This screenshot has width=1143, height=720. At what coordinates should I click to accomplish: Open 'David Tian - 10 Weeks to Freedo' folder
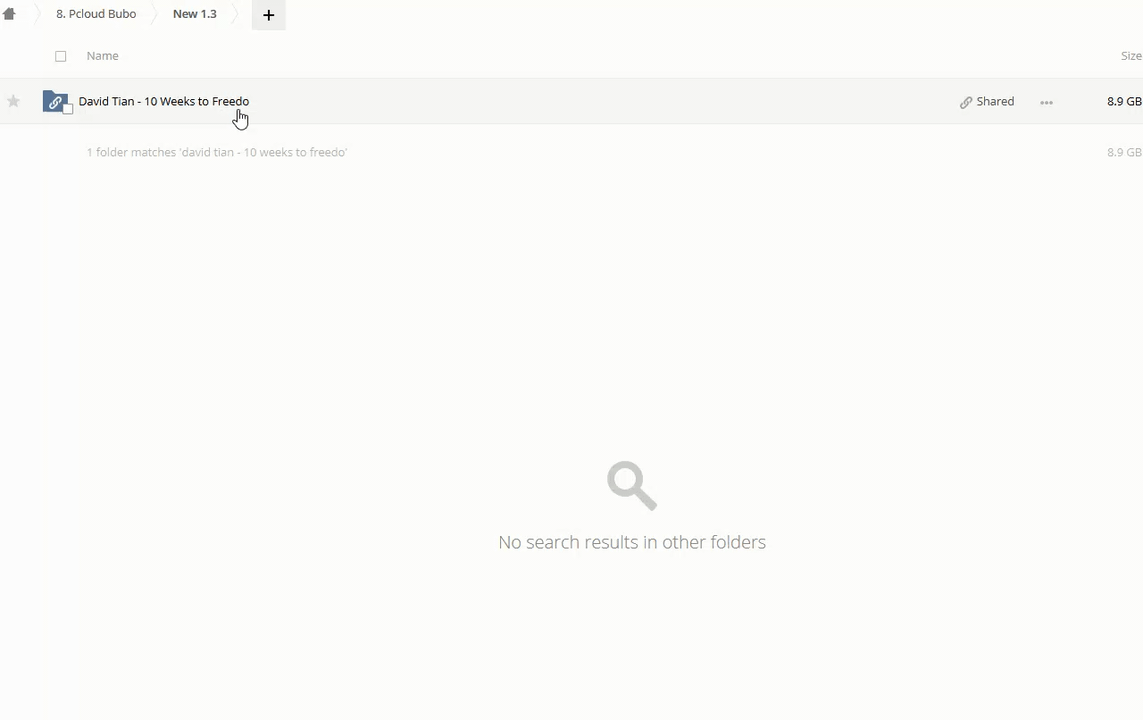pos(164,101)
